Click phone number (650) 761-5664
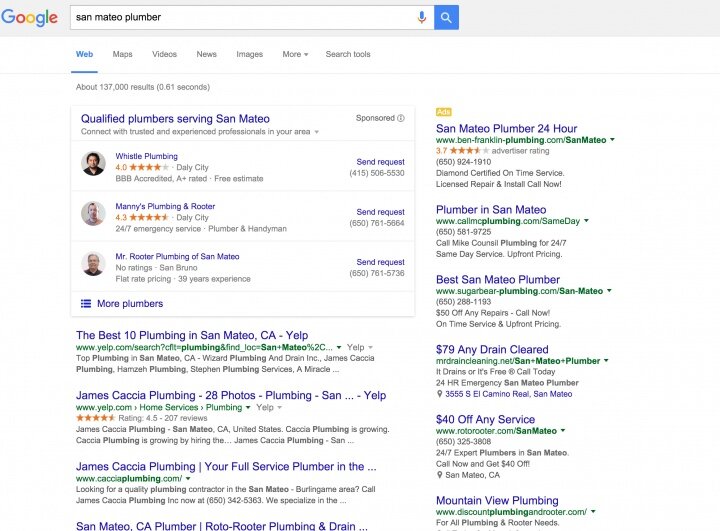The image size is (720, 531). pyautogui.click(x=377, y=223)
